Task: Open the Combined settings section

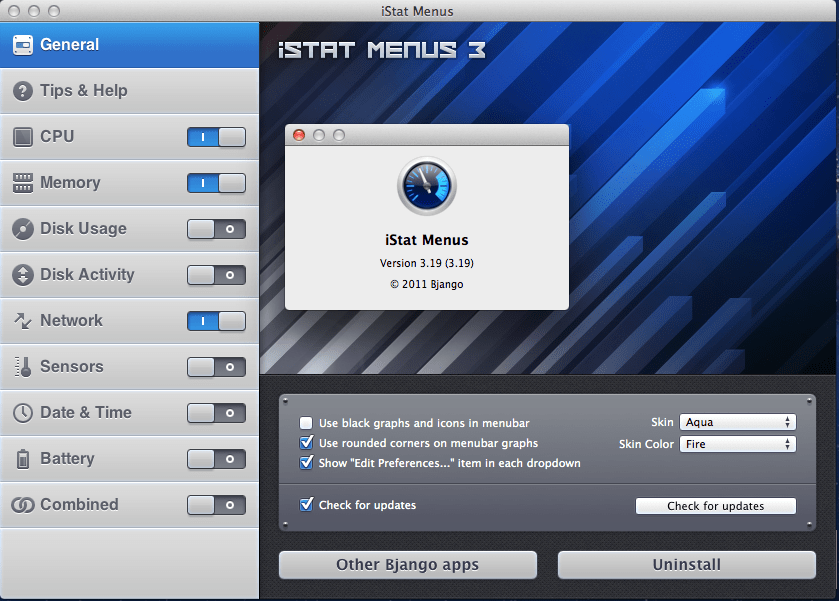Action: 129,505
